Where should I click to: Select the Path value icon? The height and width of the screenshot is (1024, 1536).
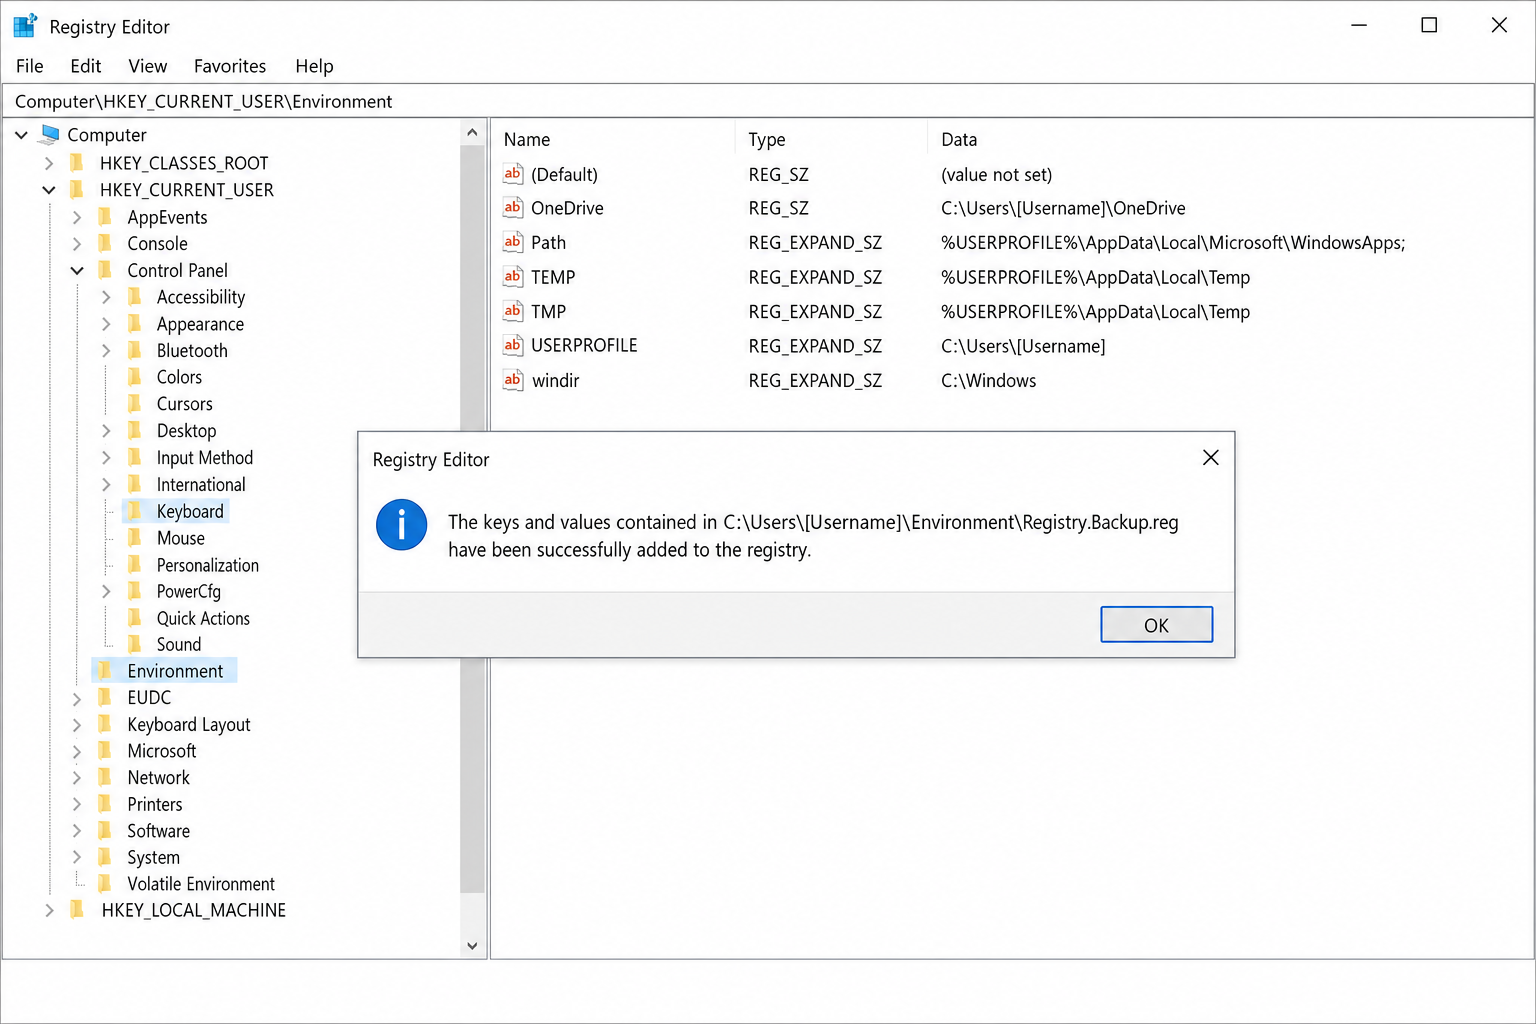pyautogui.click(x=513, y=242)
